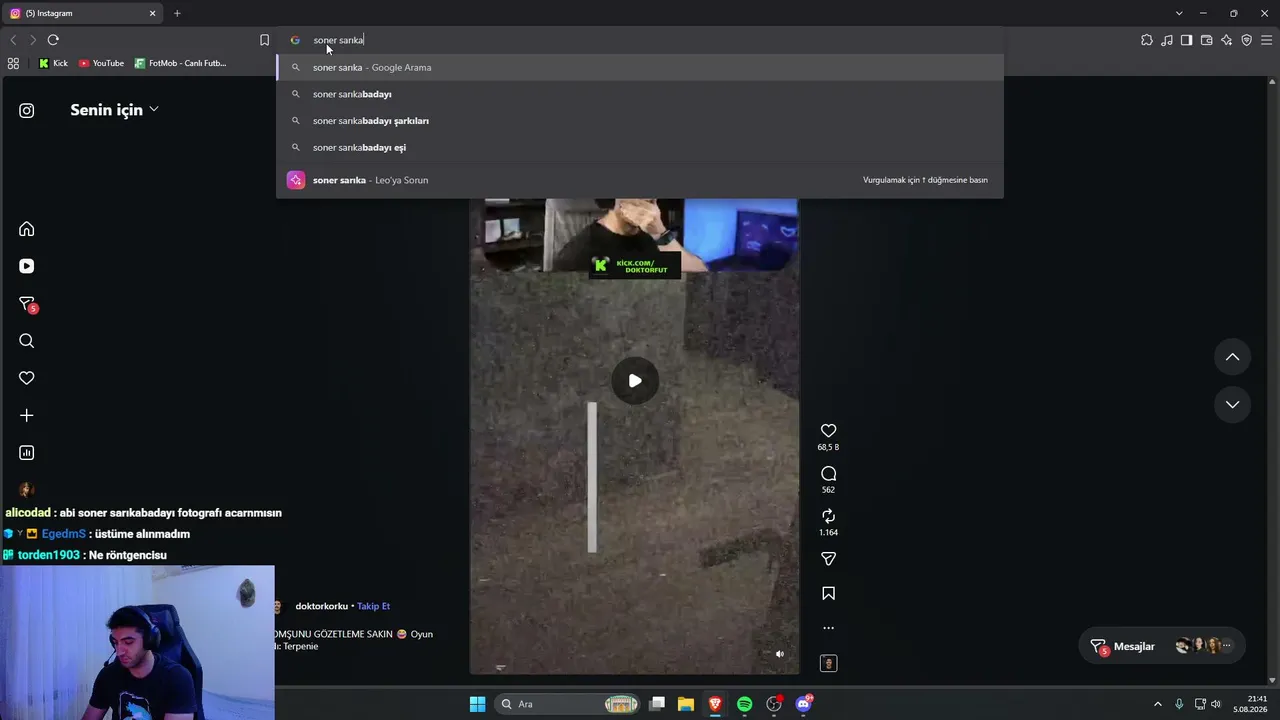Click into the address bar text field

pos(640,40)
